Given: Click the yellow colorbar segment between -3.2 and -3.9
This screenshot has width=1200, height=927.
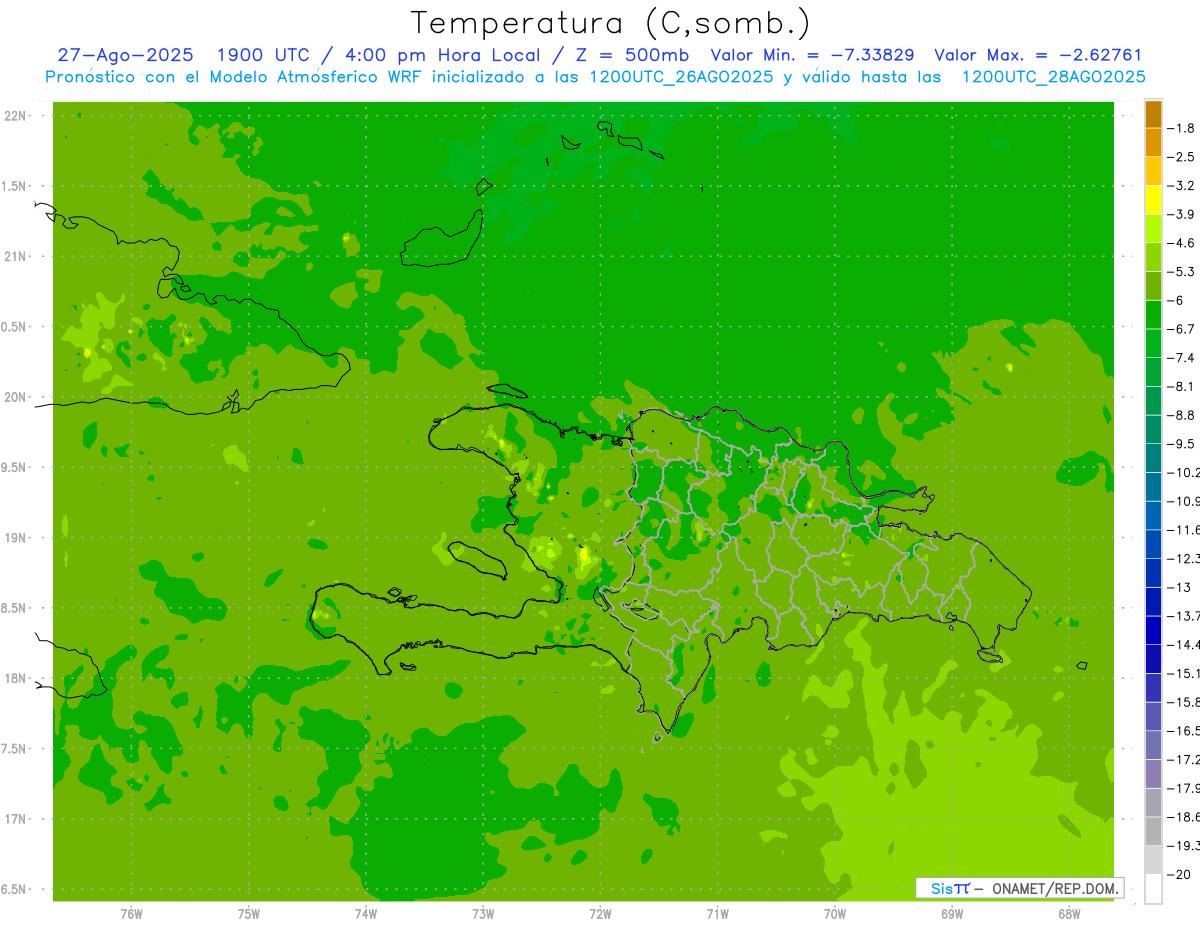Looking at the screenshot, I should (x=1153, y=200).
